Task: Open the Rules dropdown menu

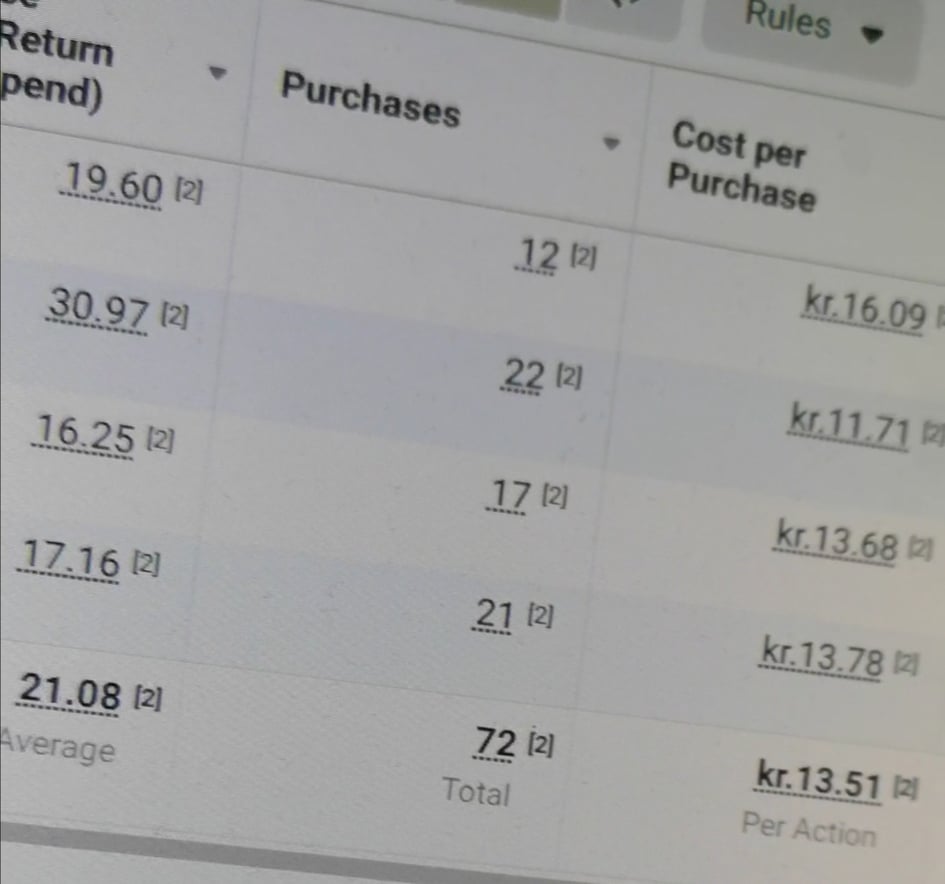Action: [814, 28]
